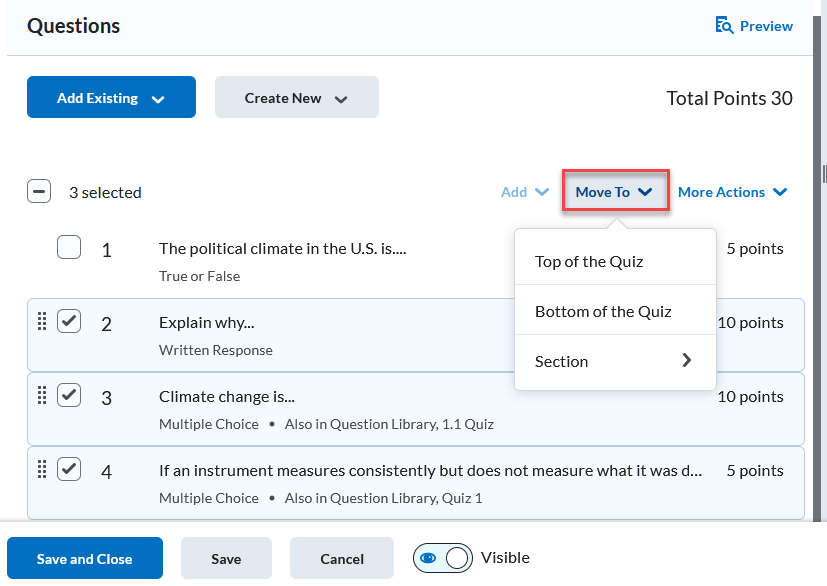Deselect all using the select-all checkbox
This screenshot has height=586, width=827.
click(39, 192)
